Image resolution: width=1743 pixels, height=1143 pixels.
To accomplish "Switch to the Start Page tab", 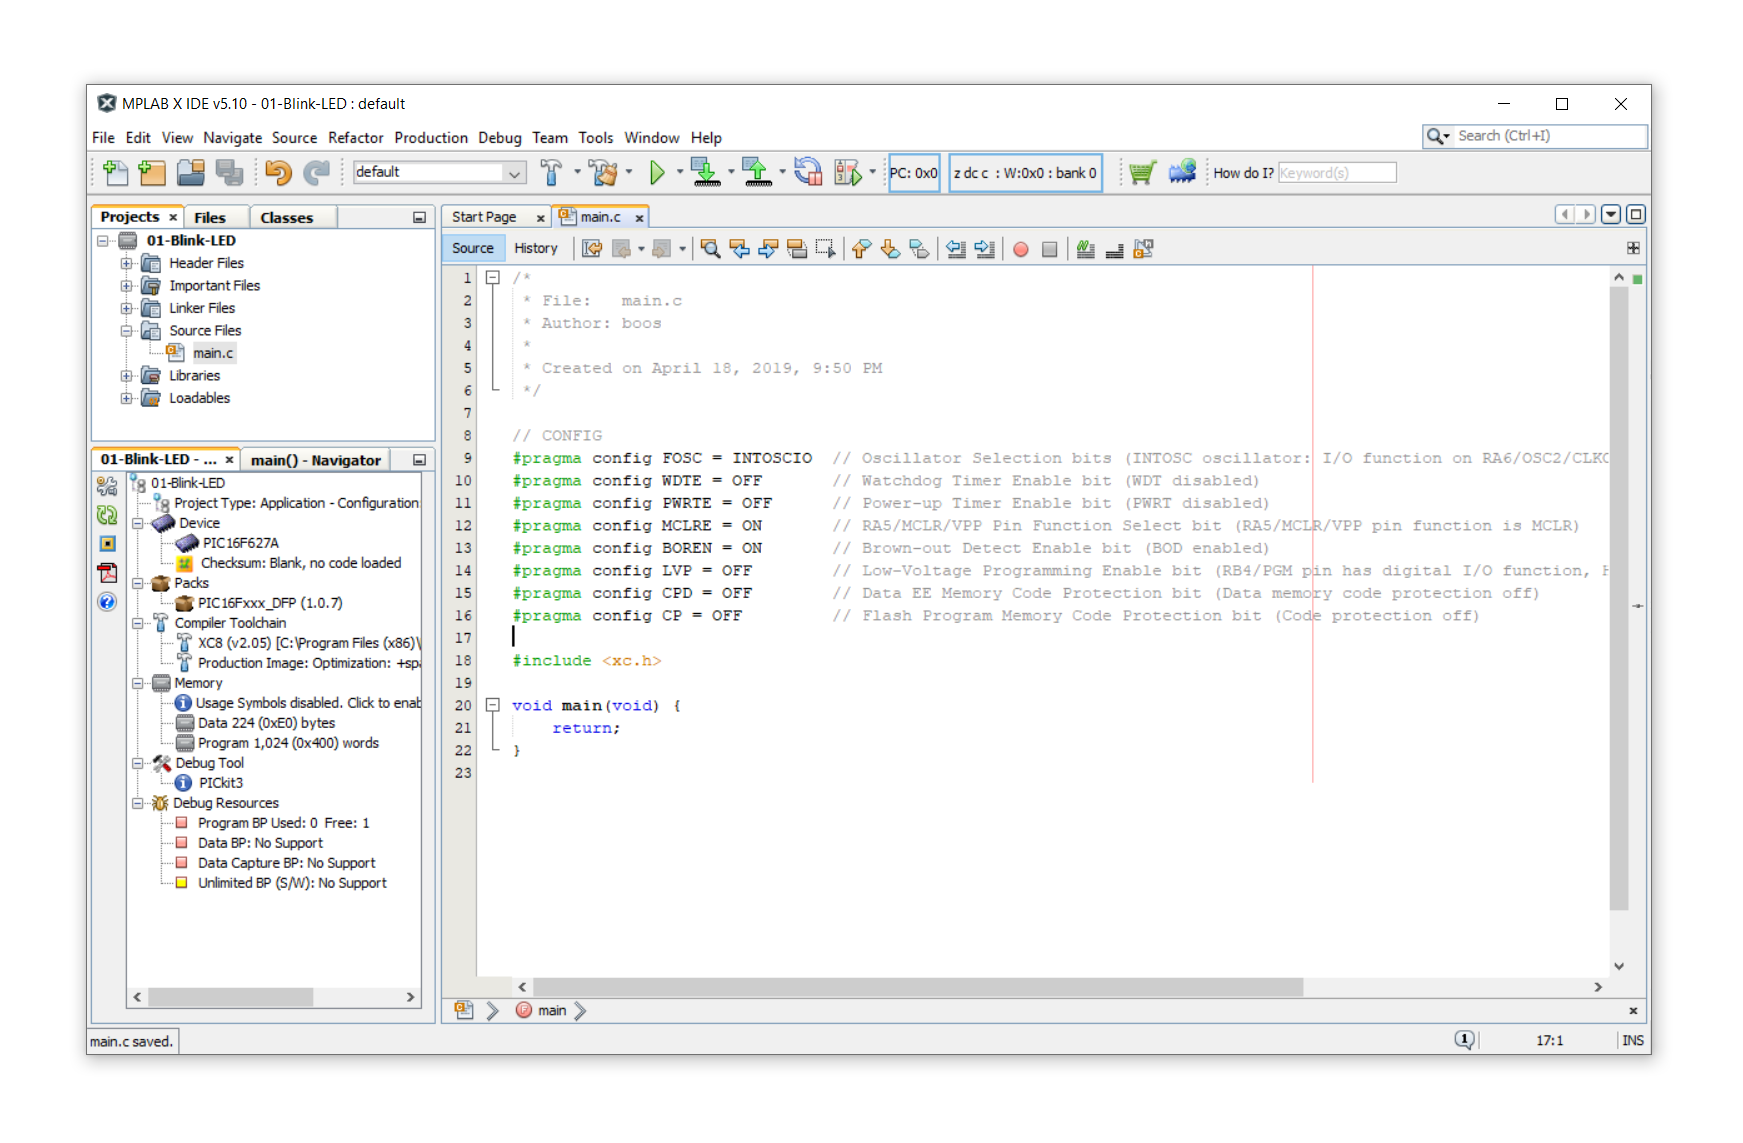I will (x=484, y=217).
